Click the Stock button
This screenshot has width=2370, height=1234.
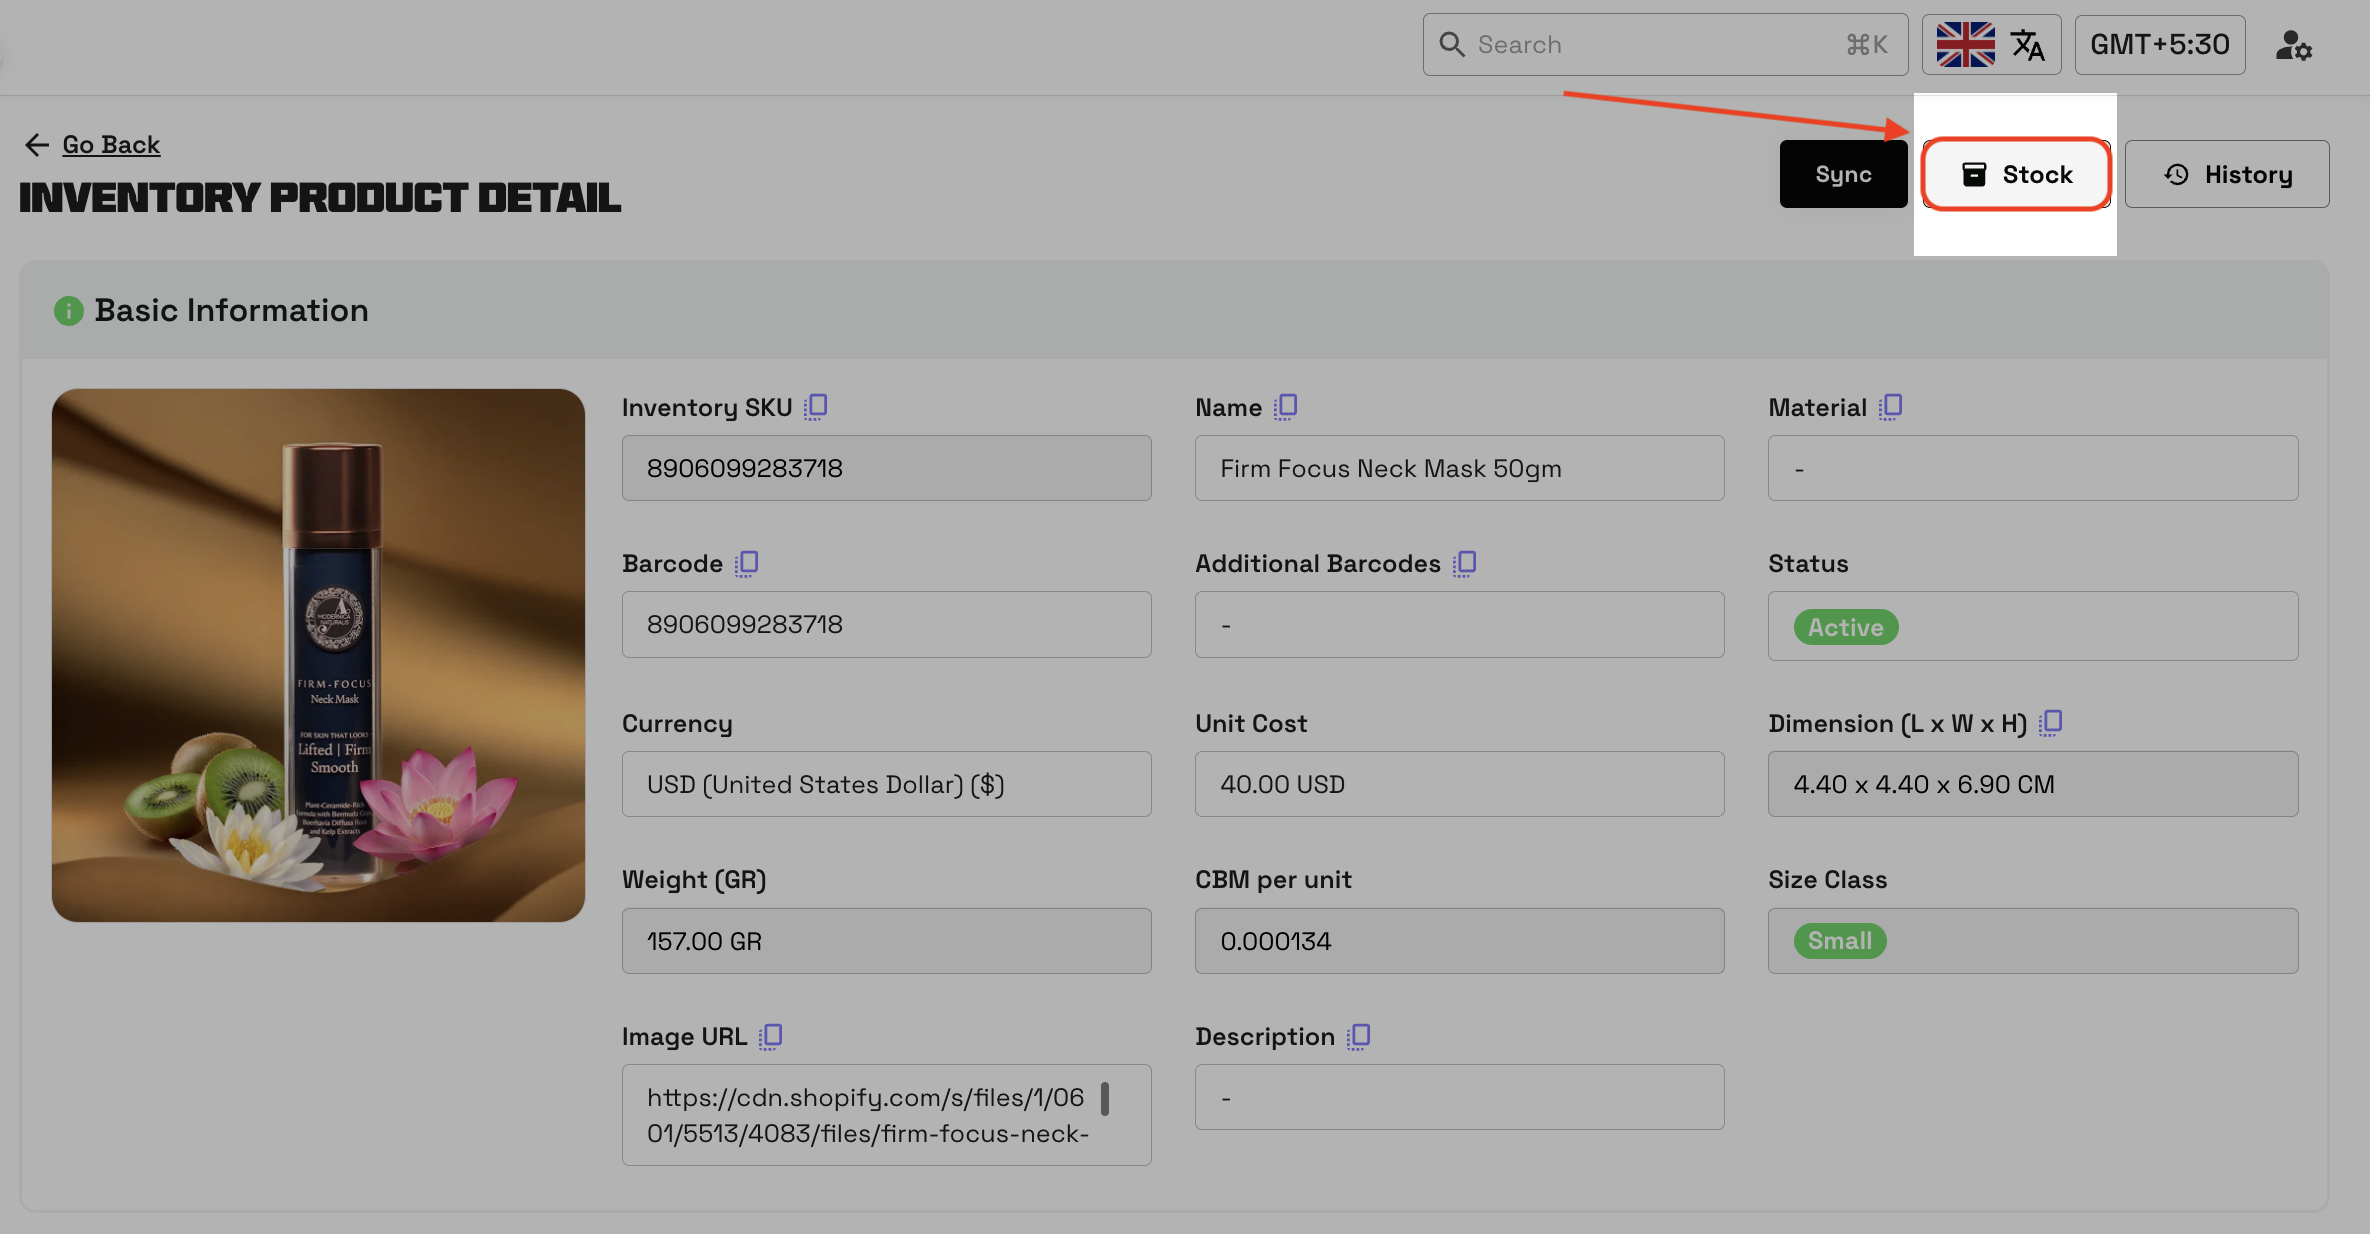point(2016,174)
